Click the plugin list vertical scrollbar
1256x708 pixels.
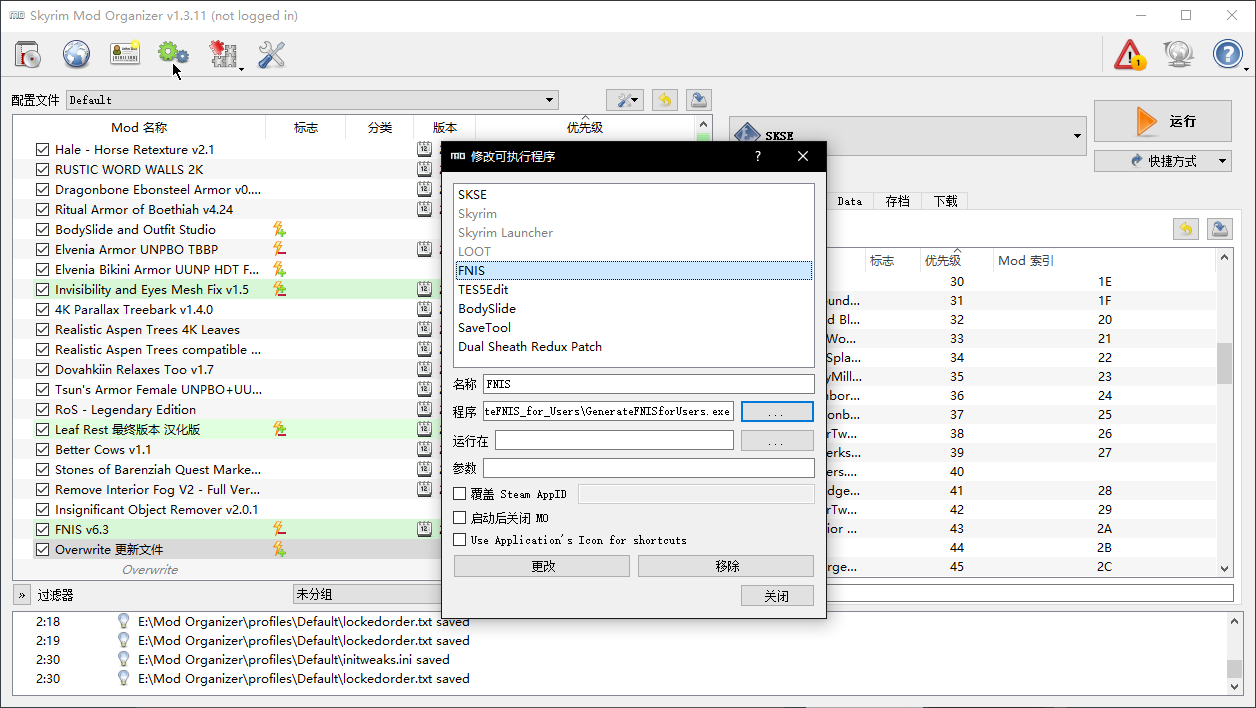(x=1224, y=412)
